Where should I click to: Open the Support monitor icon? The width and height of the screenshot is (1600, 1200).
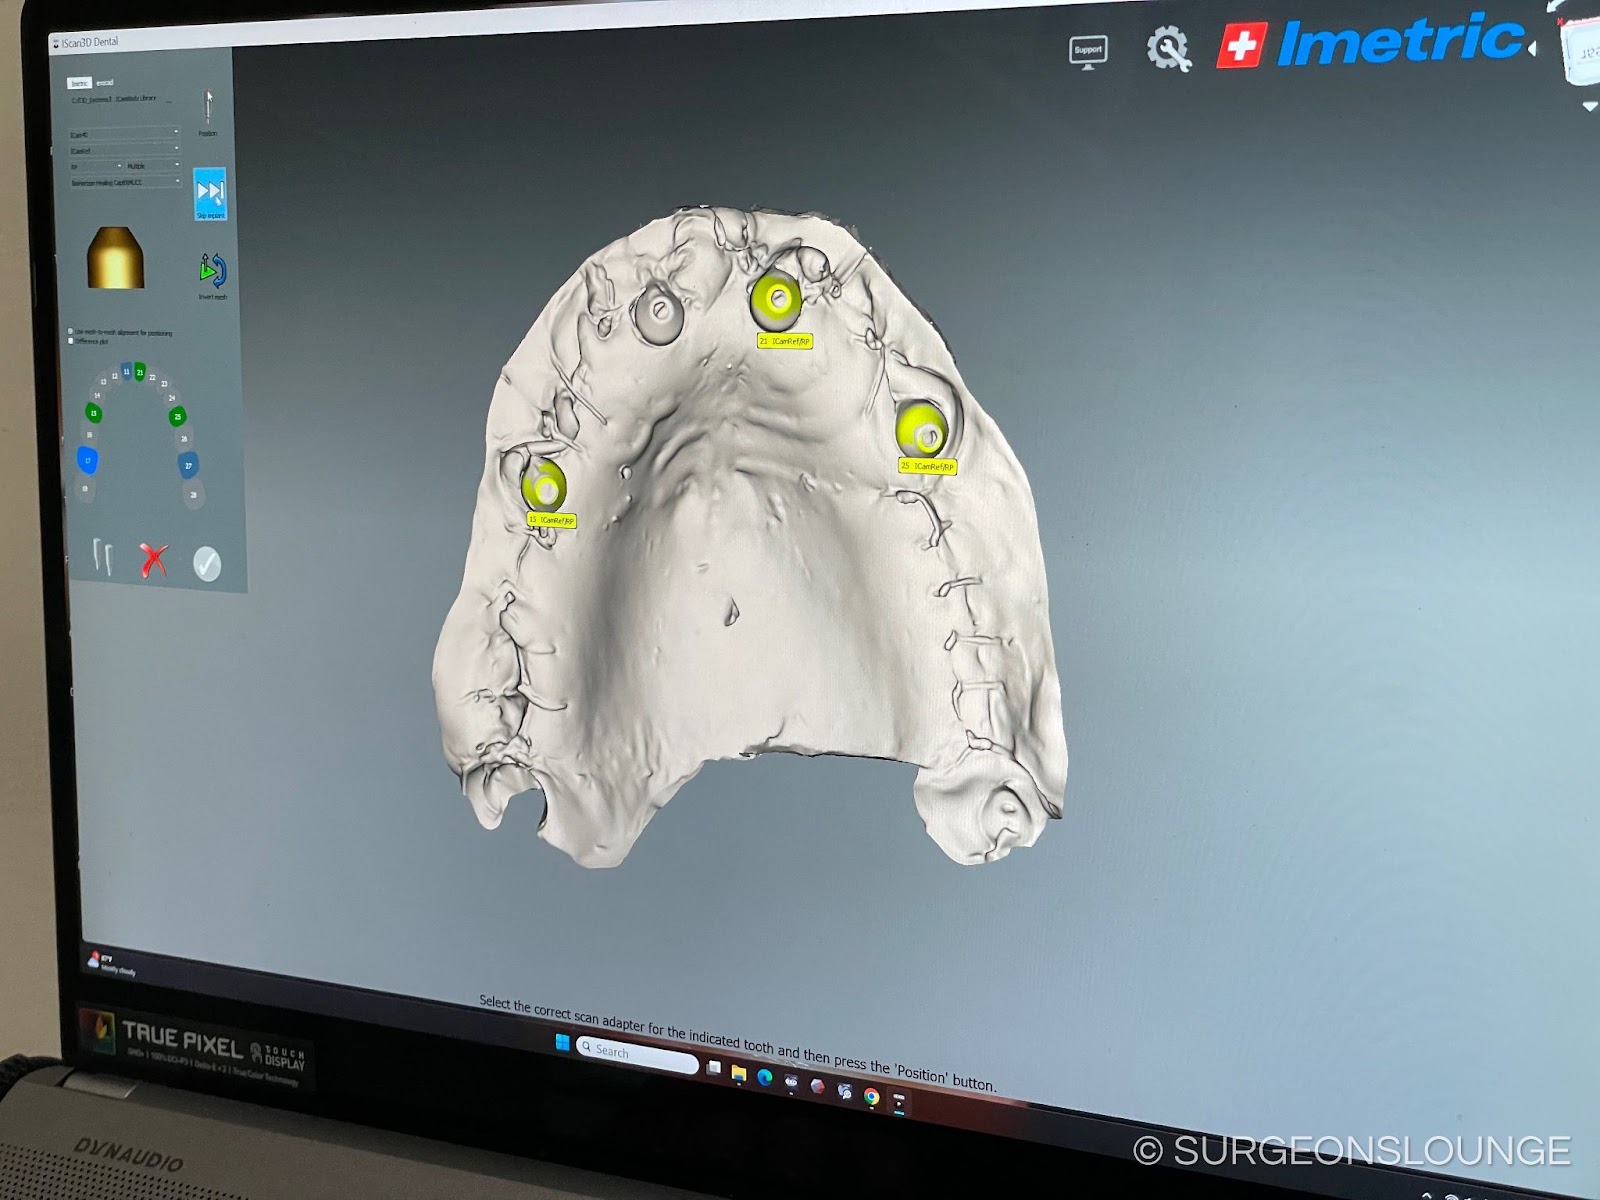1088,51
